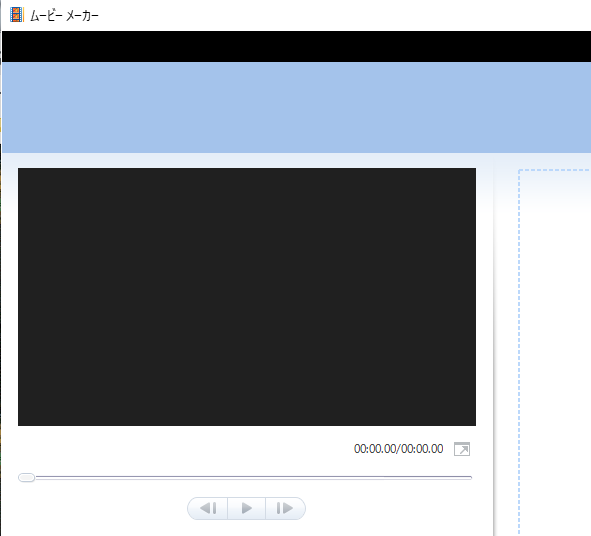
Task: Click inside the dashed storyboard drop area
Action: 555,352
